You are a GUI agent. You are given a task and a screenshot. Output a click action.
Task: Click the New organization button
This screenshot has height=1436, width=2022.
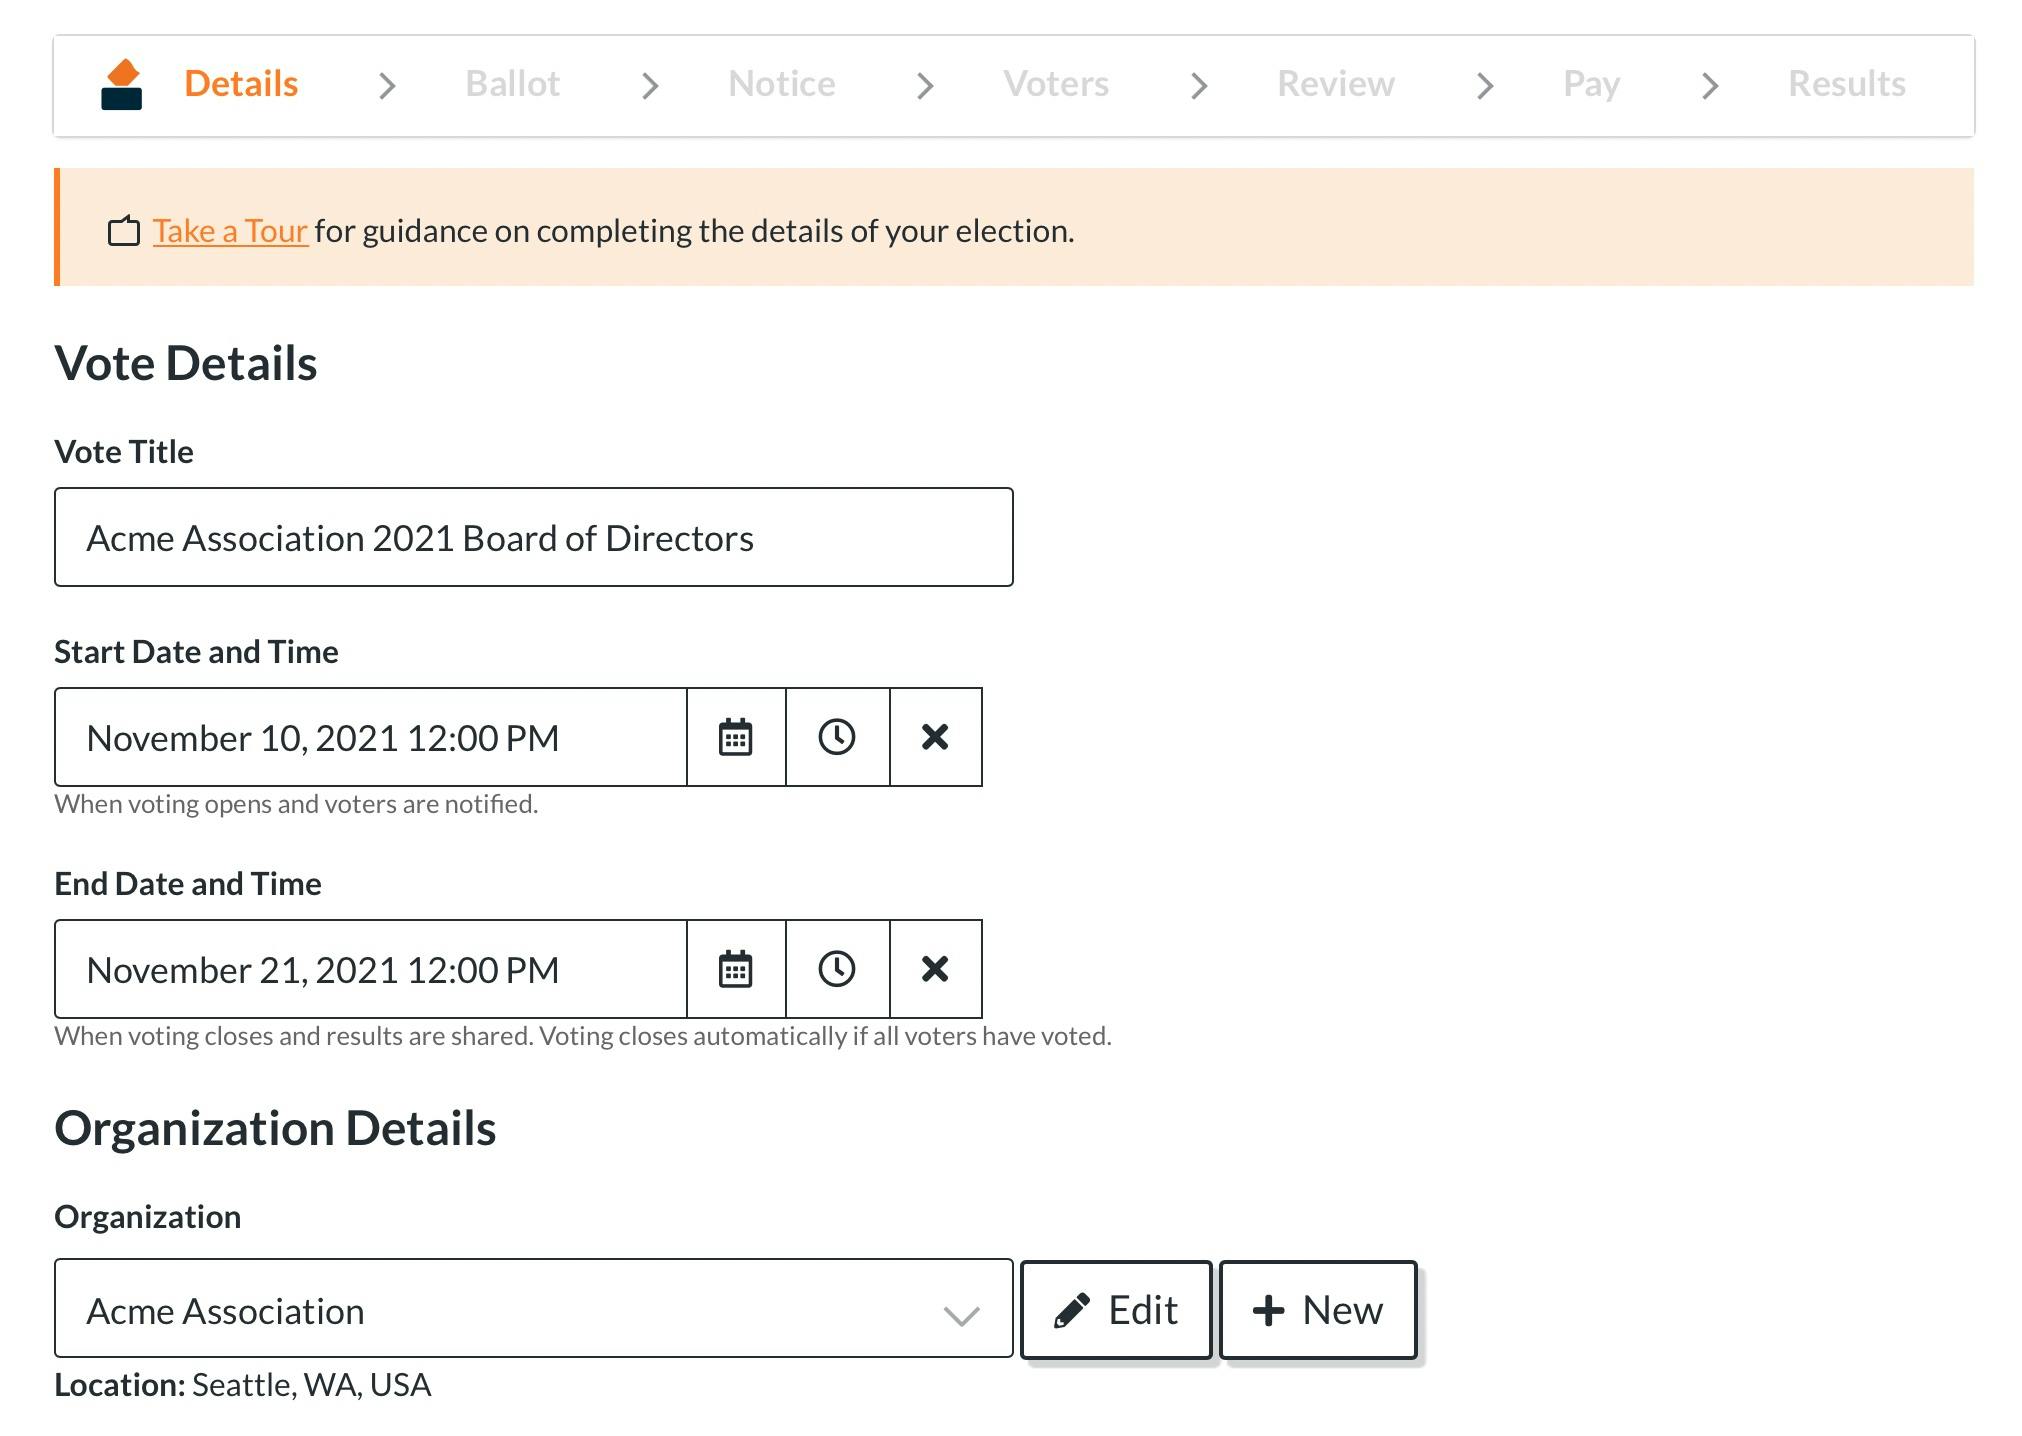[1317, 1308]
